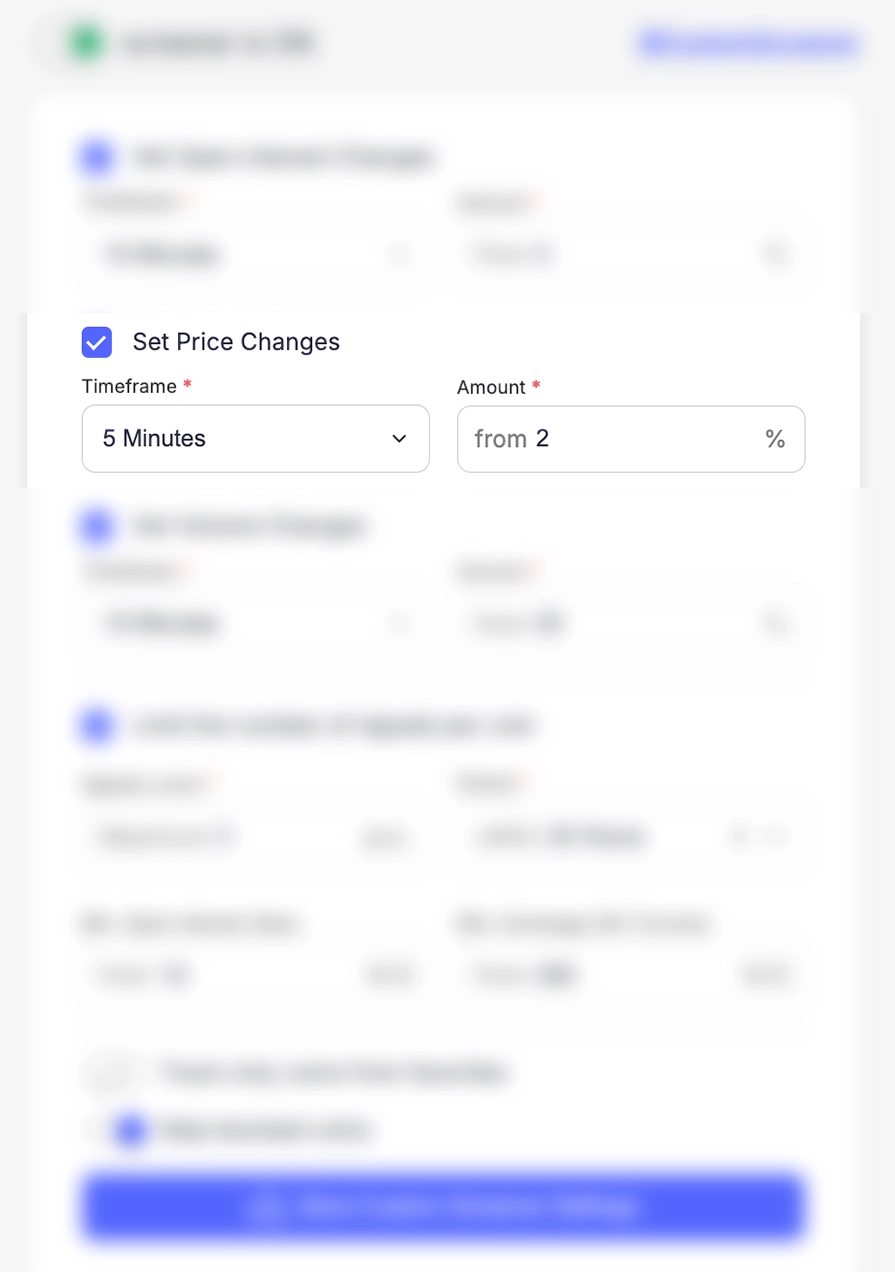Click the bottom-left minimum value input field
895x1272 pixels.
(225, 973)
